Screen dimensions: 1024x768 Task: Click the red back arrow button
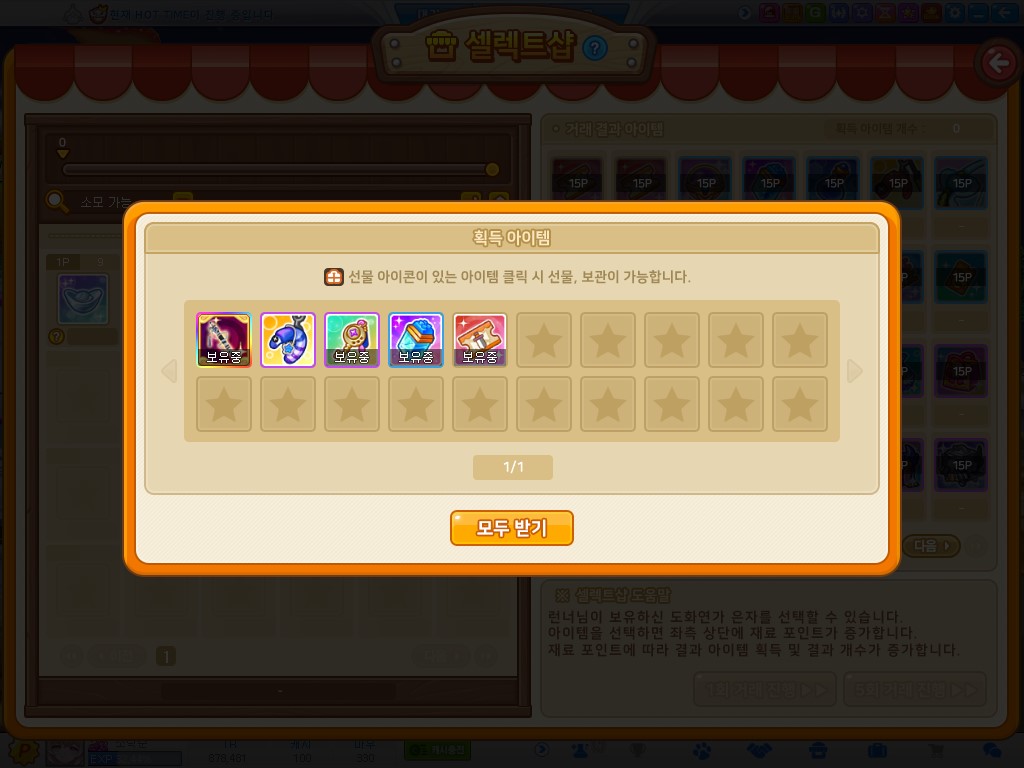click(997, 63)
